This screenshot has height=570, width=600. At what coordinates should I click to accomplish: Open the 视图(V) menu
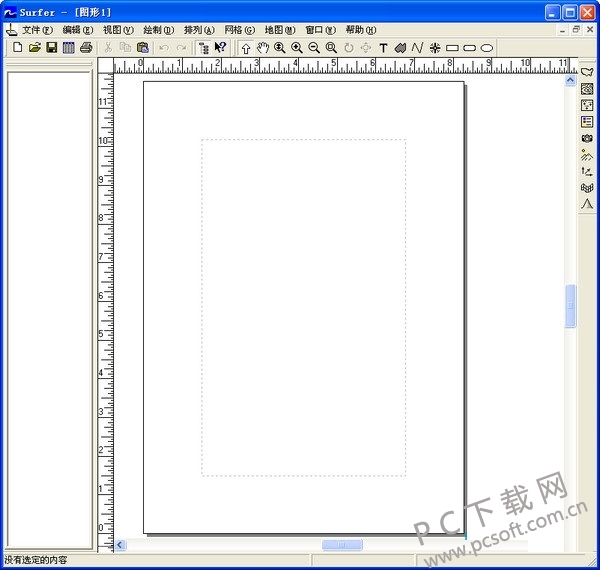click(x=118, y=30)
